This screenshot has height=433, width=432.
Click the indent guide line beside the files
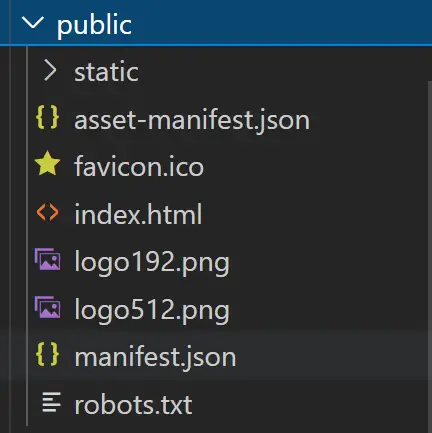pyautogui.click(x=27, y=236)
